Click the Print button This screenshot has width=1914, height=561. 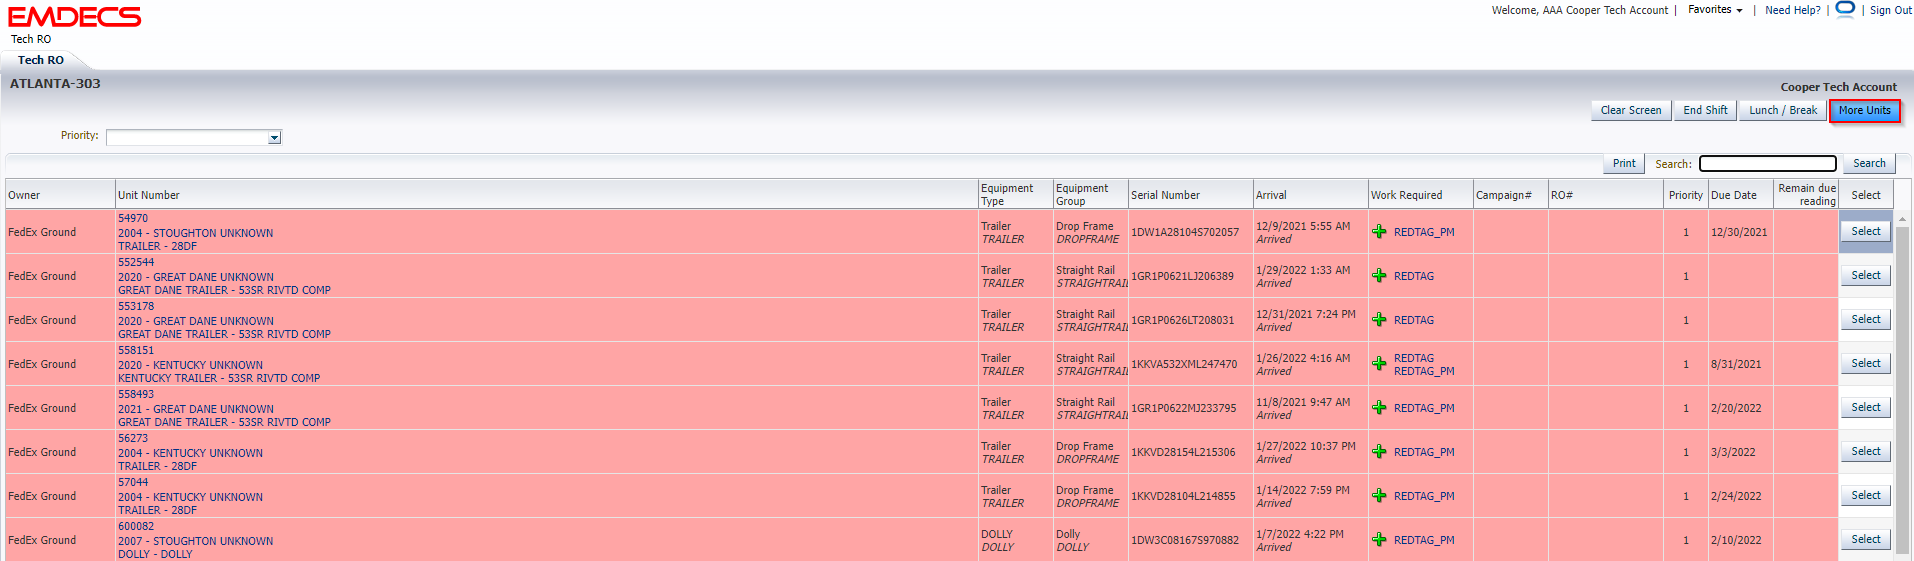tap(1624, 164)
